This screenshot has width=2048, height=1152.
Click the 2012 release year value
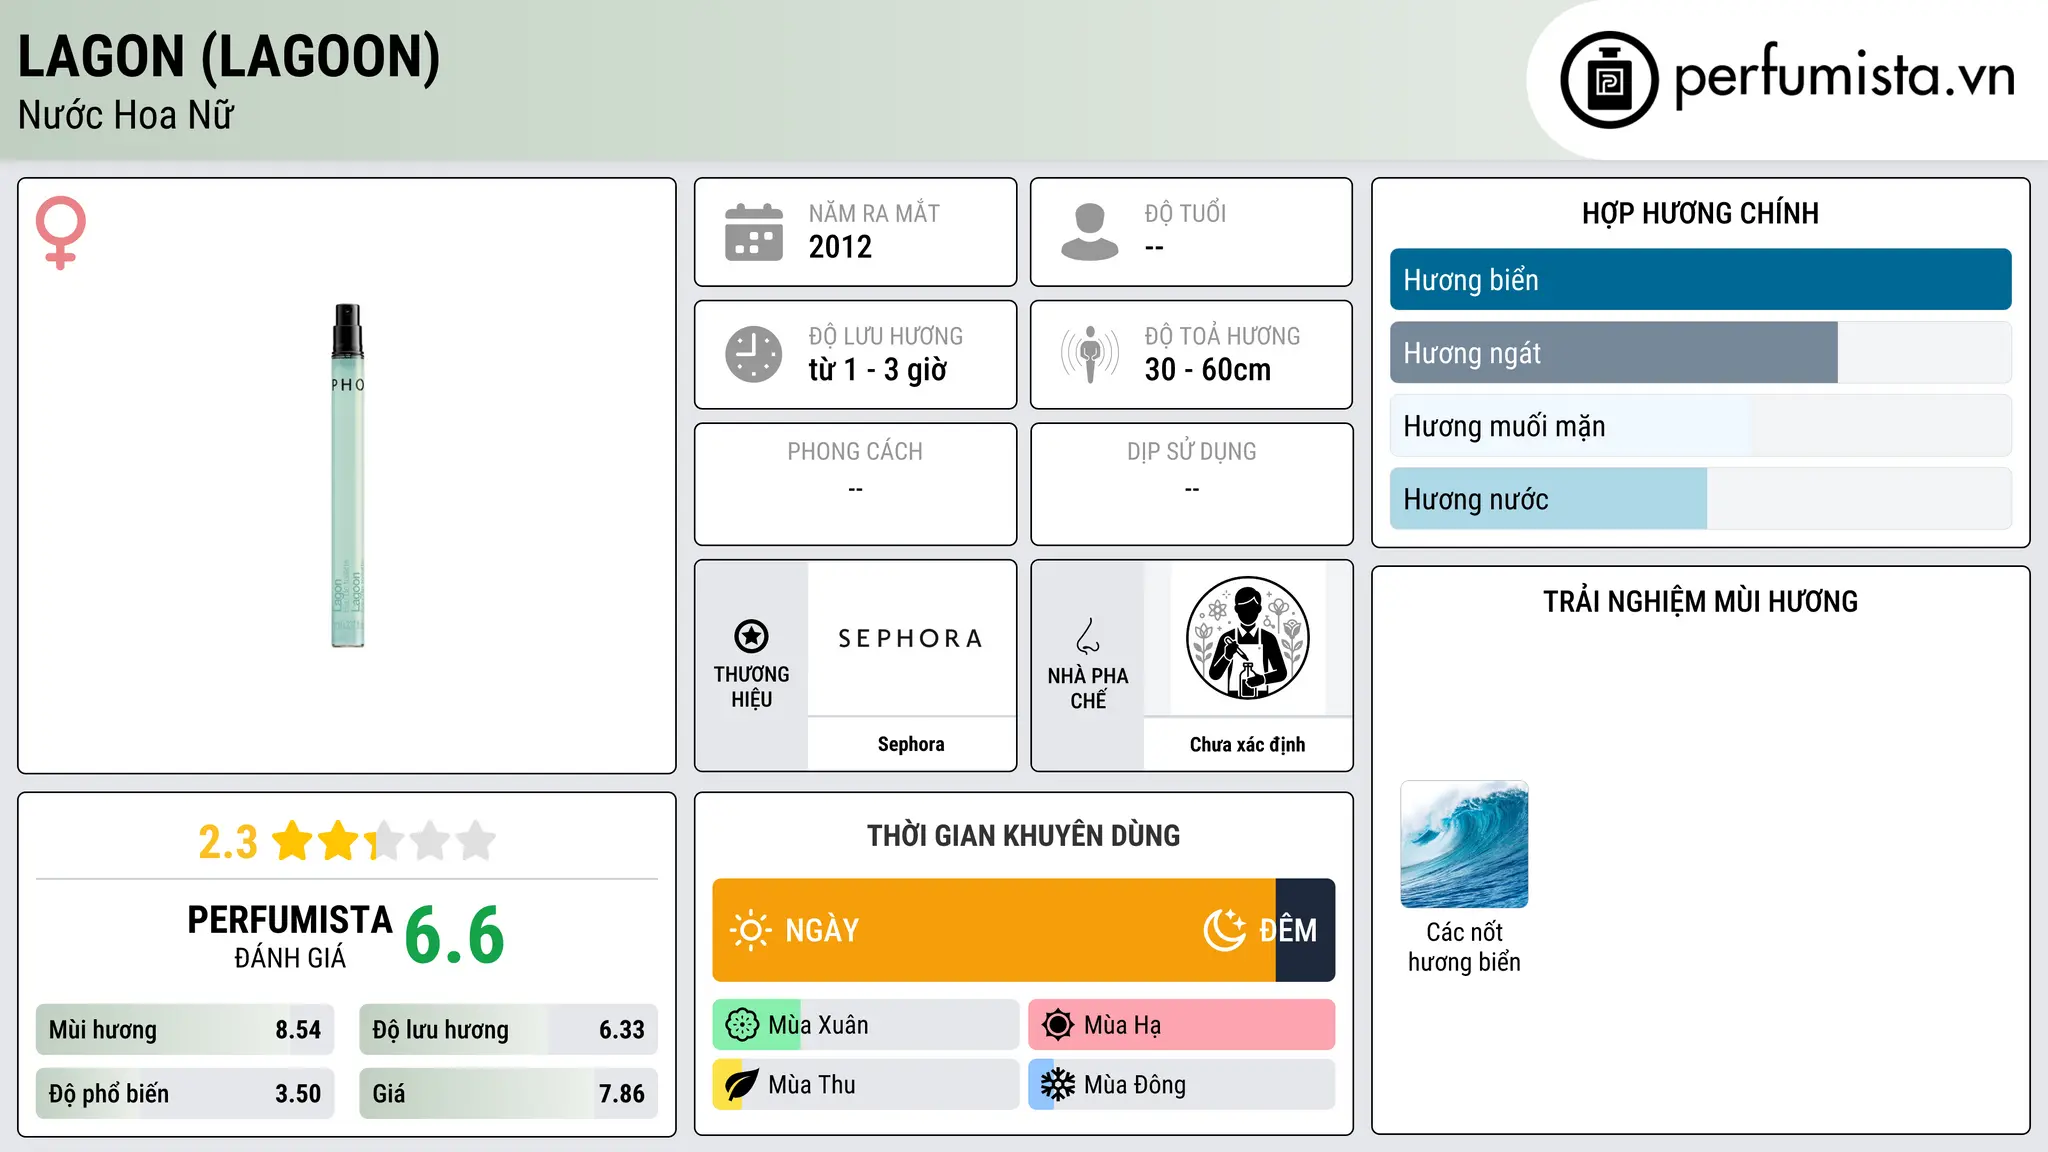(x=840, y=247)
